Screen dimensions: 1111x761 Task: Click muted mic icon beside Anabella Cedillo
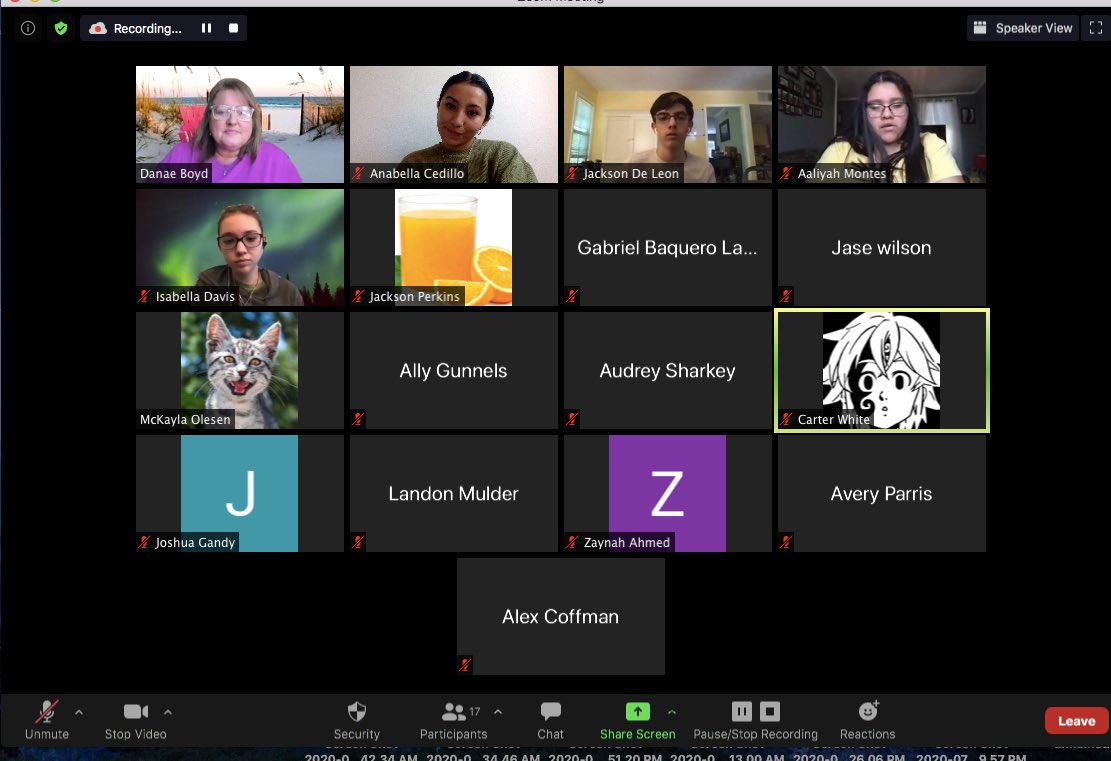coord(359,173)
